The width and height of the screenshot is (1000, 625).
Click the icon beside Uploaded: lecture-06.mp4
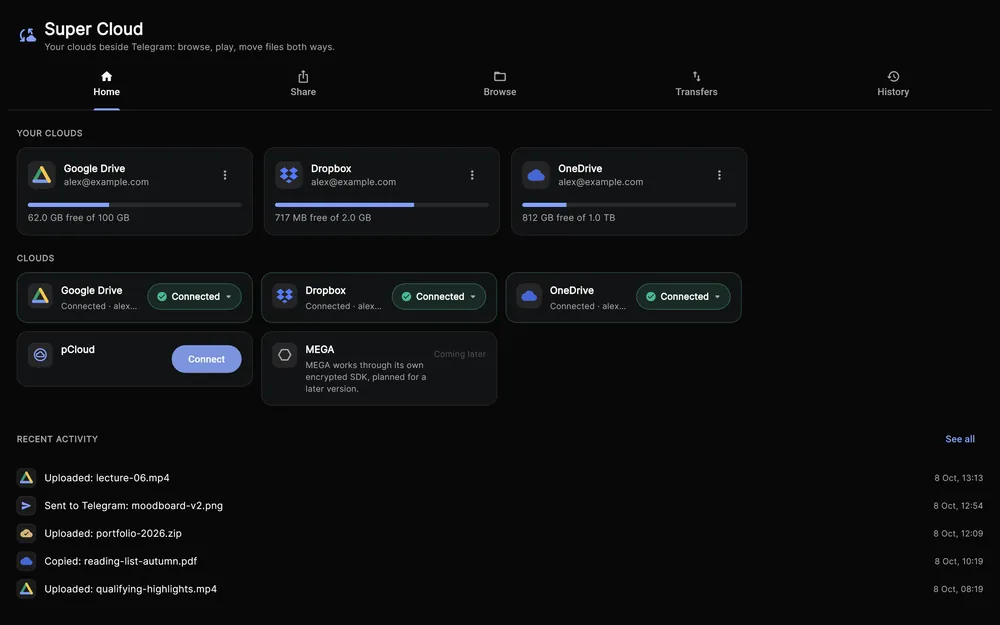[x=26, y=478]
